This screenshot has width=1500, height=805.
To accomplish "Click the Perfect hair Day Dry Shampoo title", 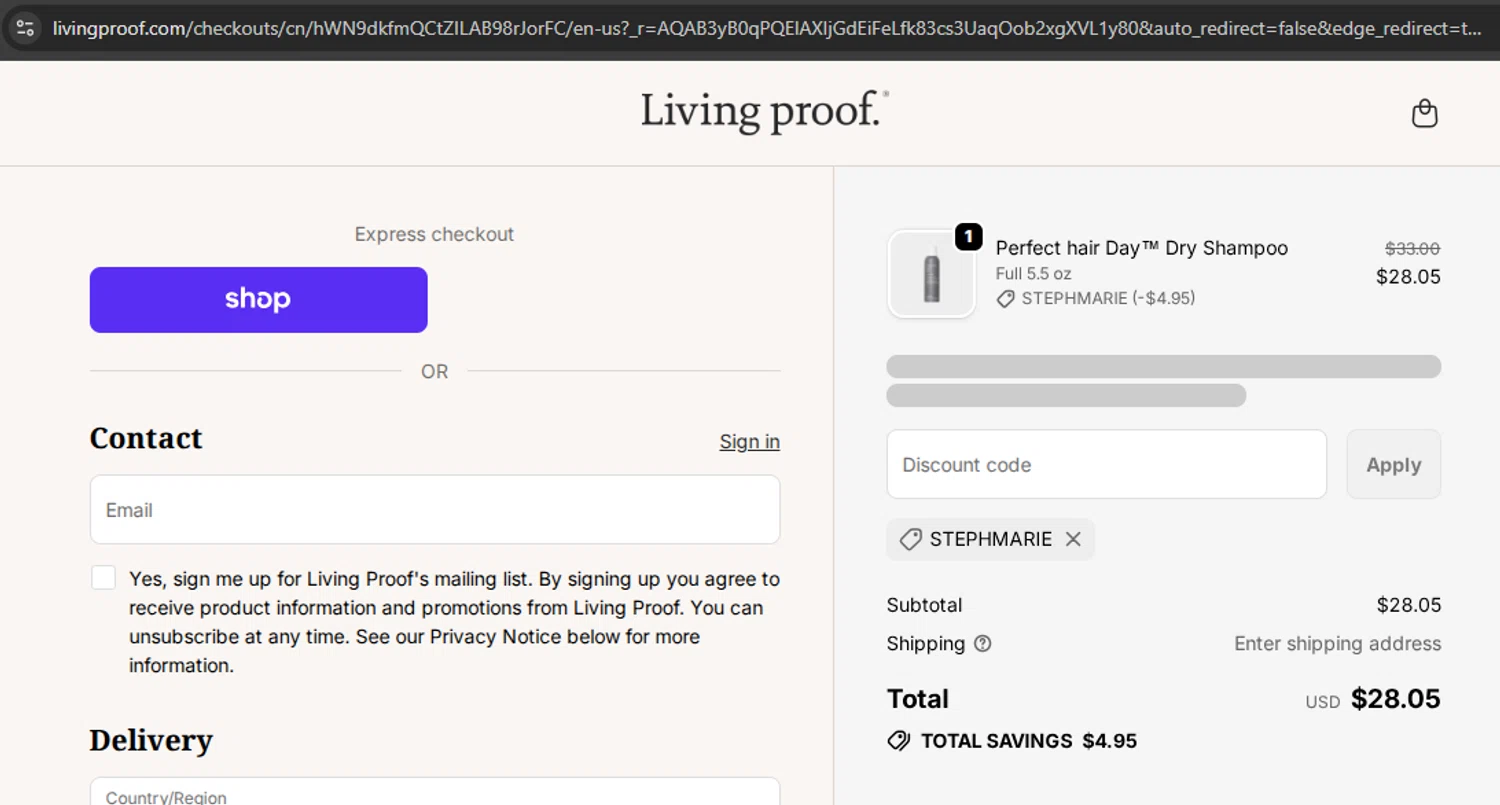I will tap(1141, 248).
